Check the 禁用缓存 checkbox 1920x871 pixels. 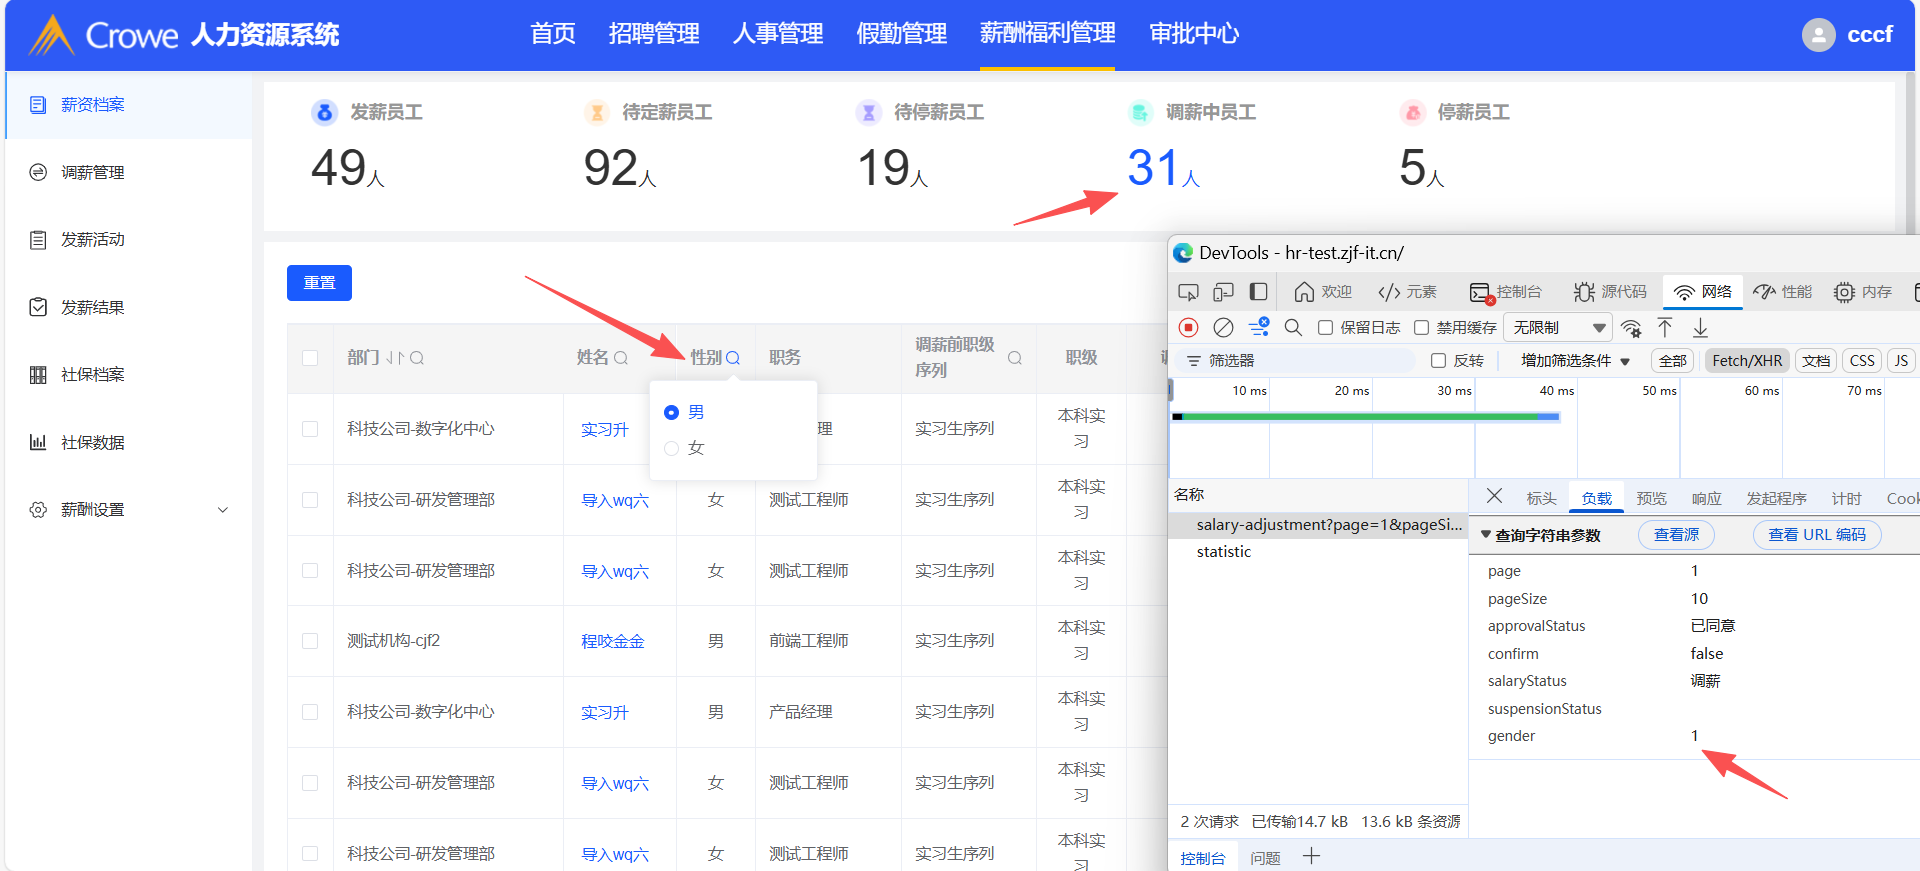[1421, 328]
